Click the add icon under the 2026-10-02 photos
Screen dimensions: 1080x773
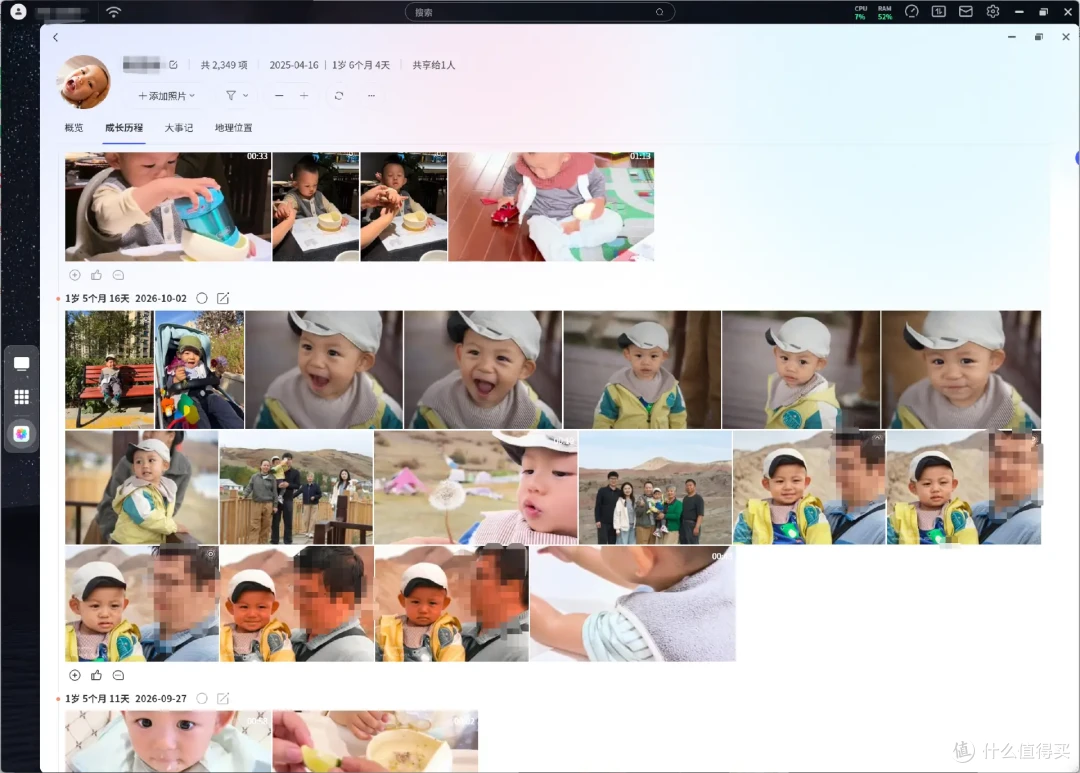coord(75,675)
